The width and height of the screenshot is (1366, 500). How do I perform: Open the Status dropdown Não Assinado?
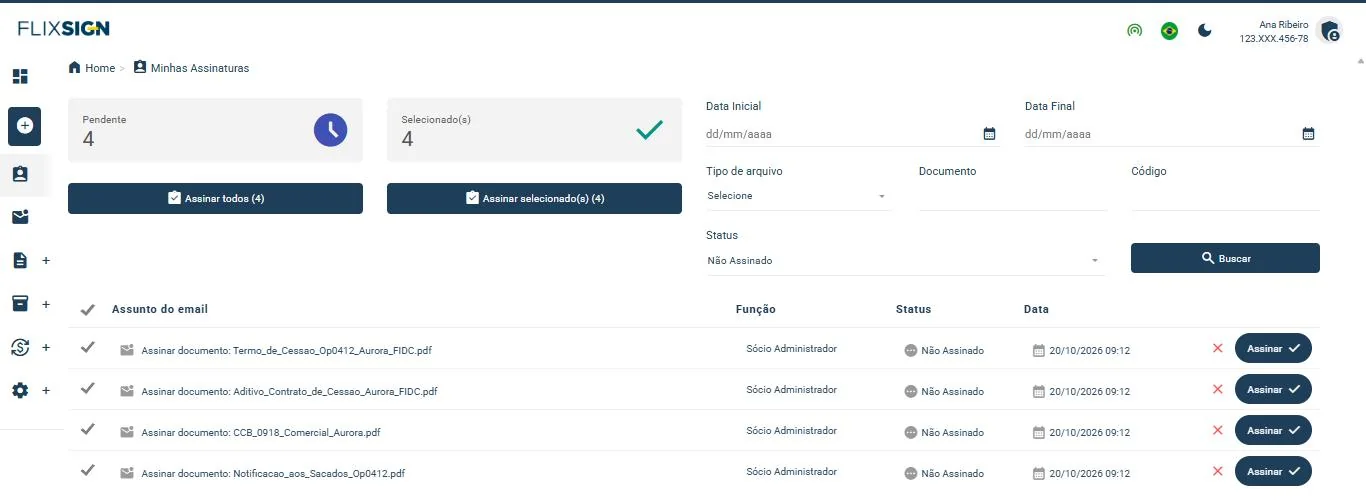point(905,260)
